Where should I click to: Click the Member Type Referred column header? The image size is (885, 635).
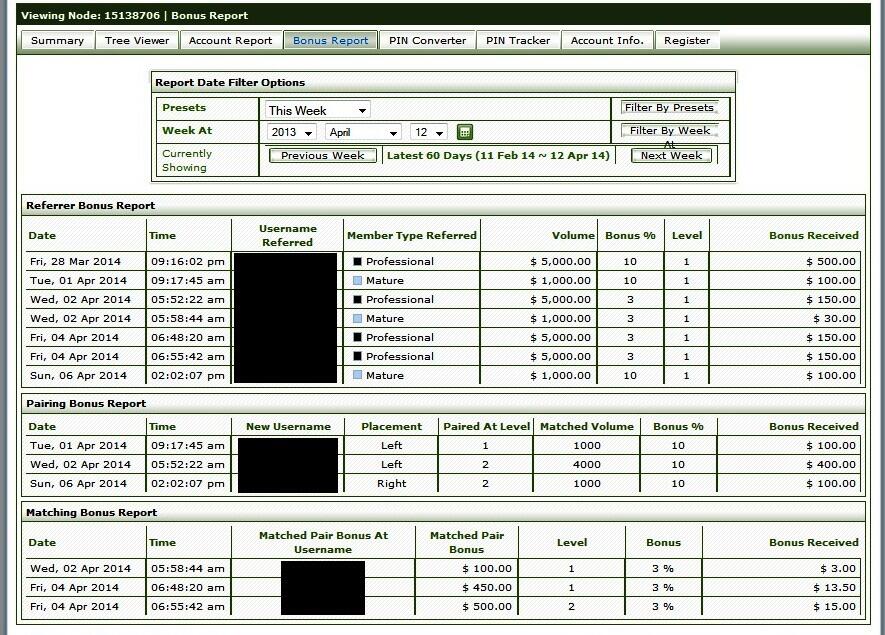[x=412, y=235]
